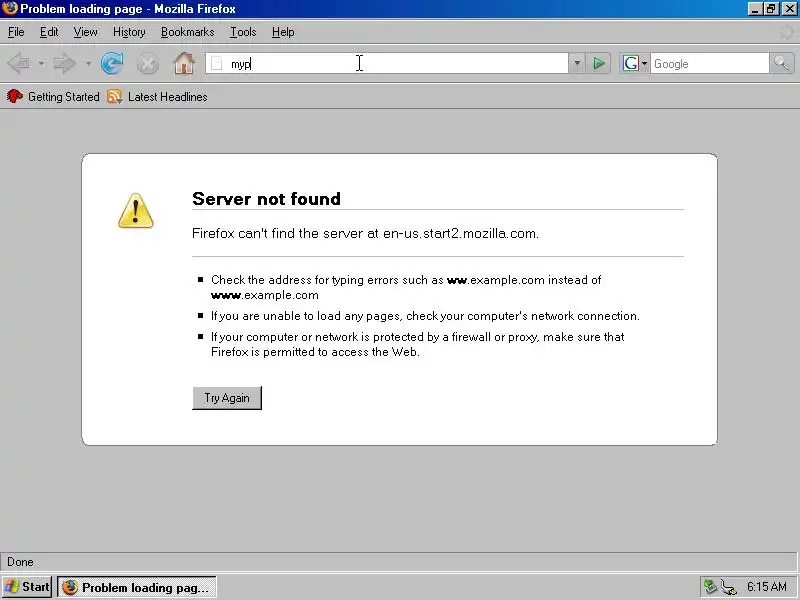
Task: Click the Server not found heading
Action: tap(266, 199)
